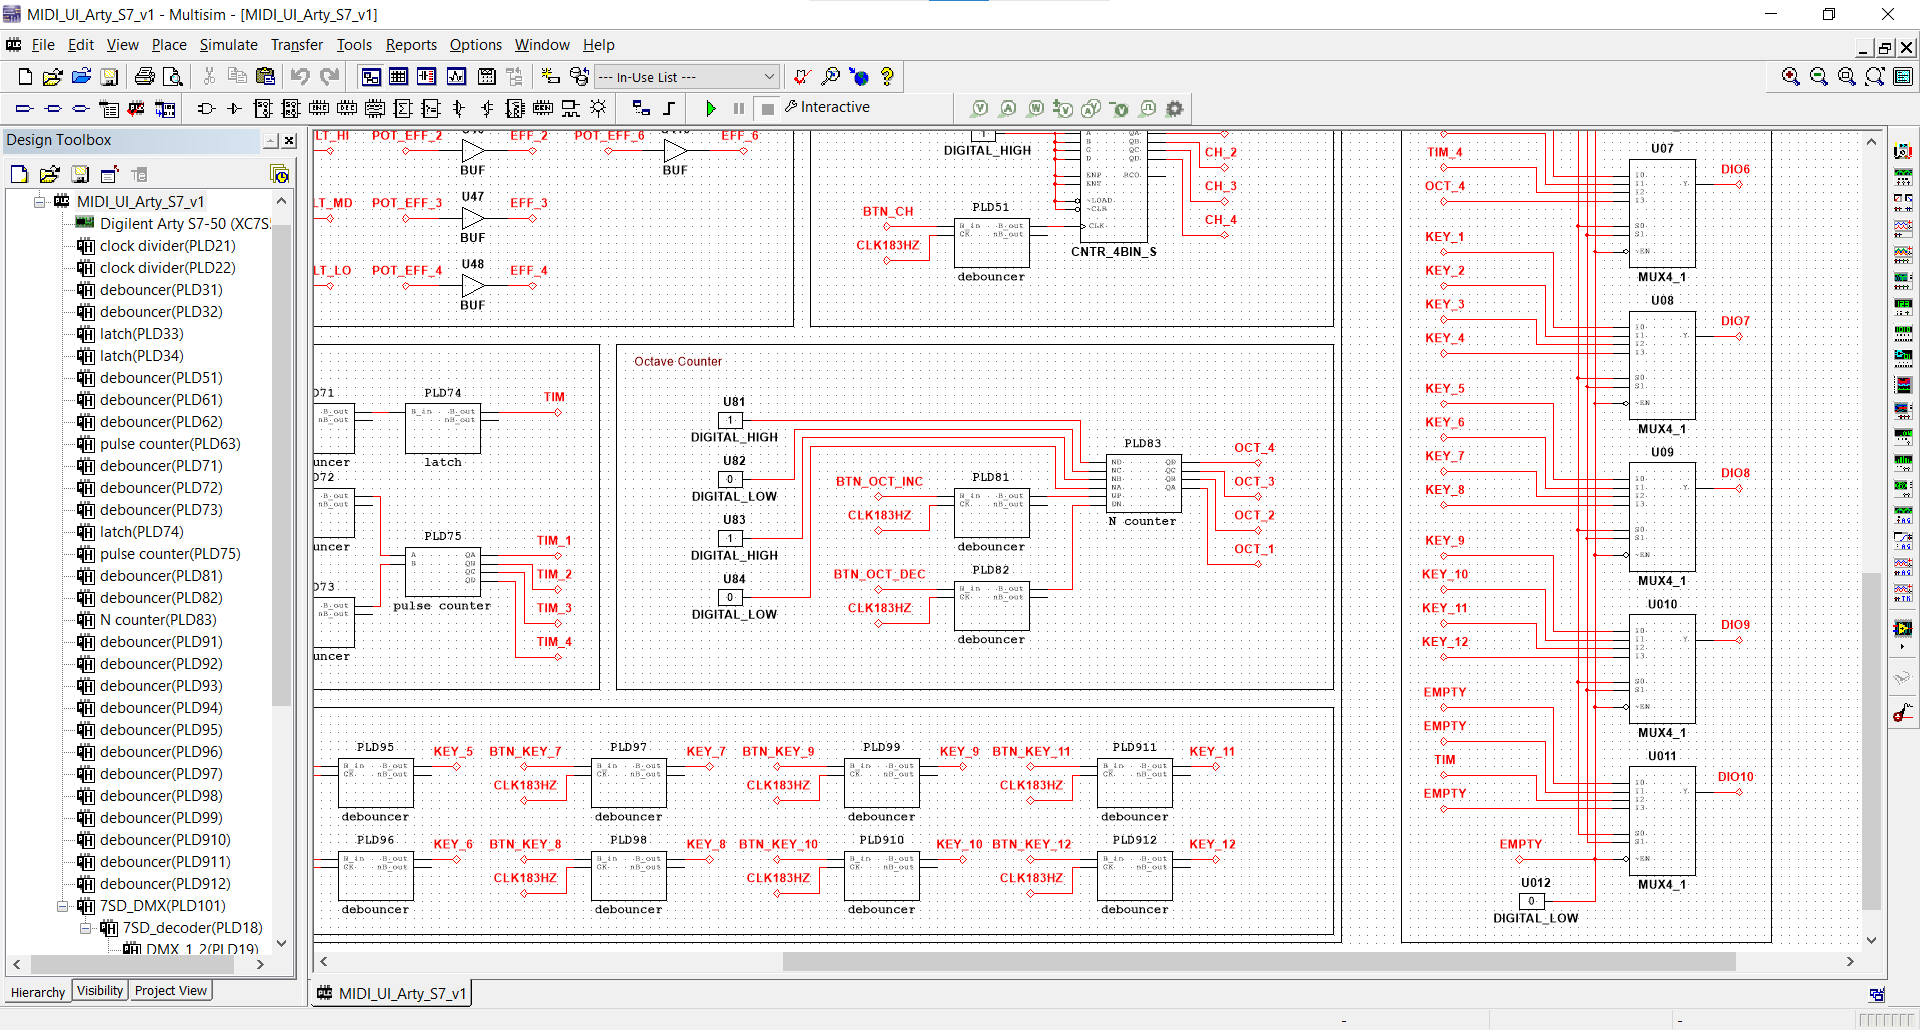Open the Database Manager

tap(579, 77)
